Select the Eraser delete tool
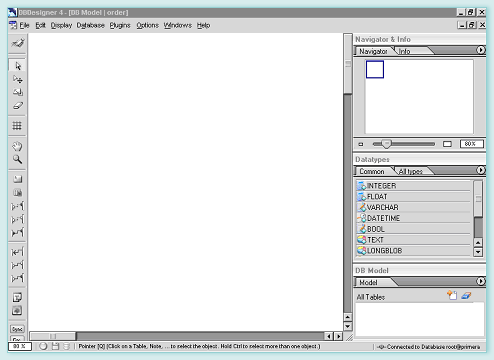 click(x=17, y=106)
